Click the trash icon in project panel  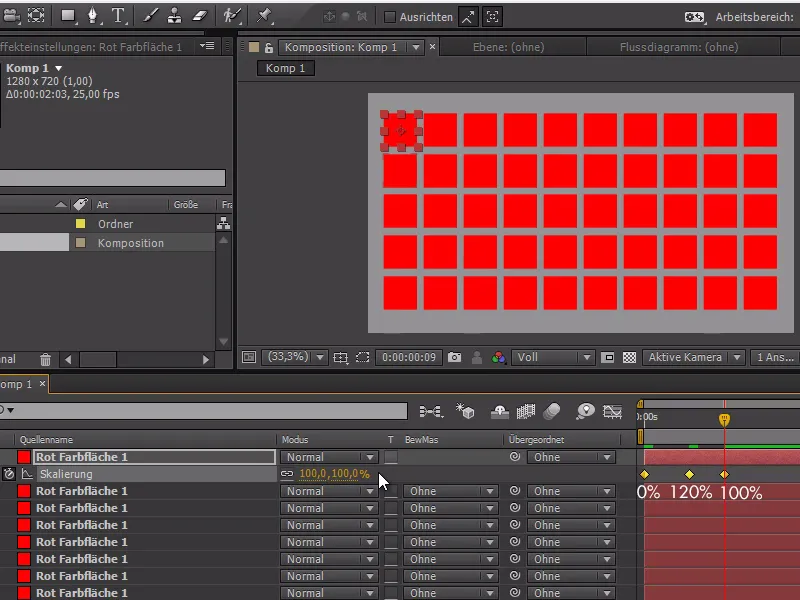[45, 359]
